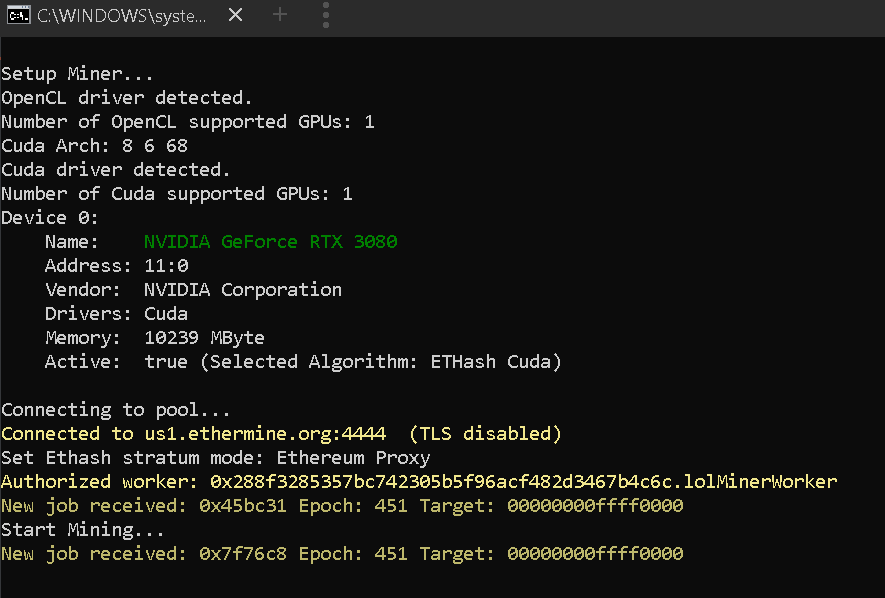The width and height of the screenshot is (885, 598).
Task: Click the 'Connecting to pool...' line
Action: click(116, 410)
